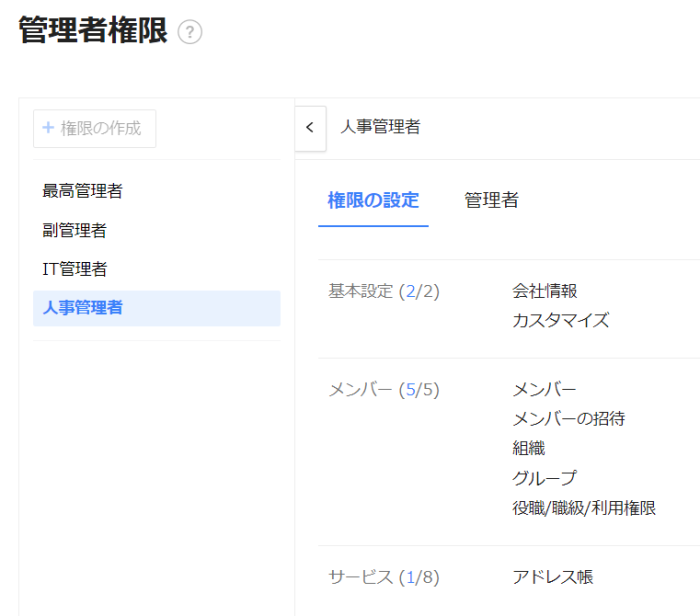The height and width of the screenshot is (616, 700).
Task: Select 最高管理者 in the role list
Action: point(83,191)
